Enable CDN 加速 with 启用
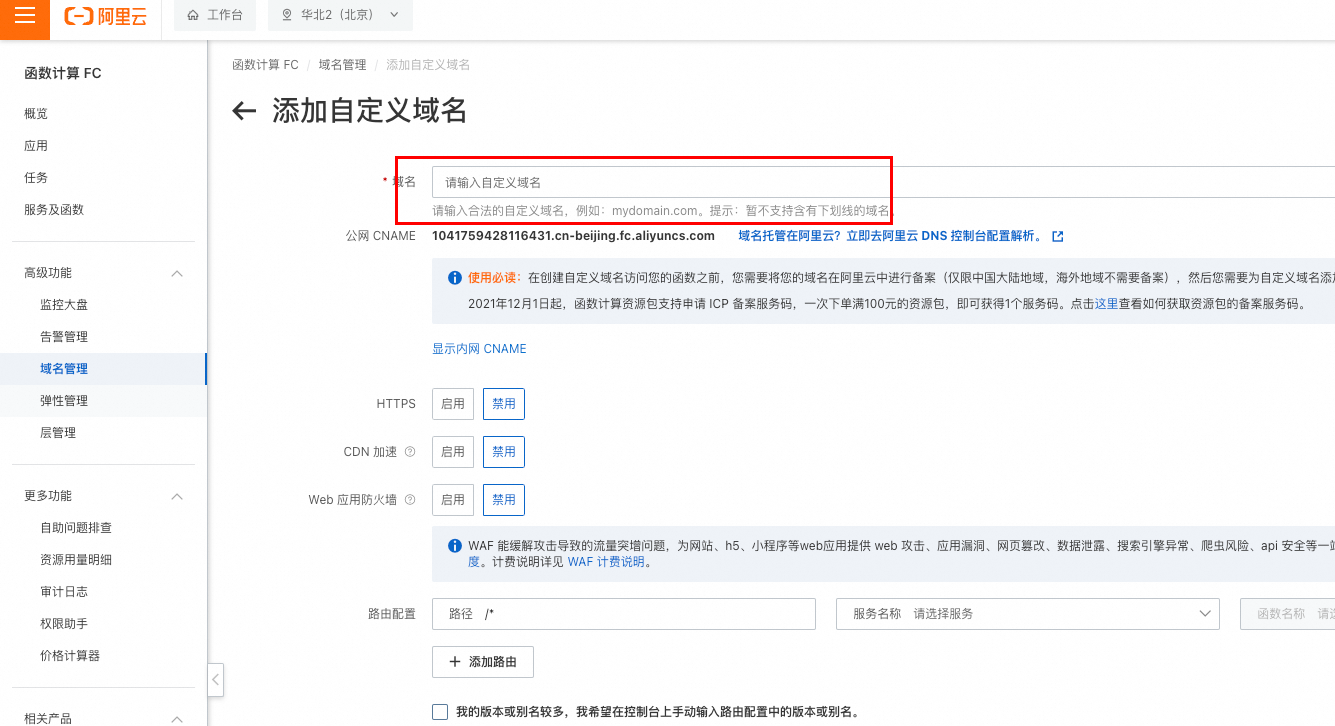This screenshot has width=1335, height=726. (453, 452)
